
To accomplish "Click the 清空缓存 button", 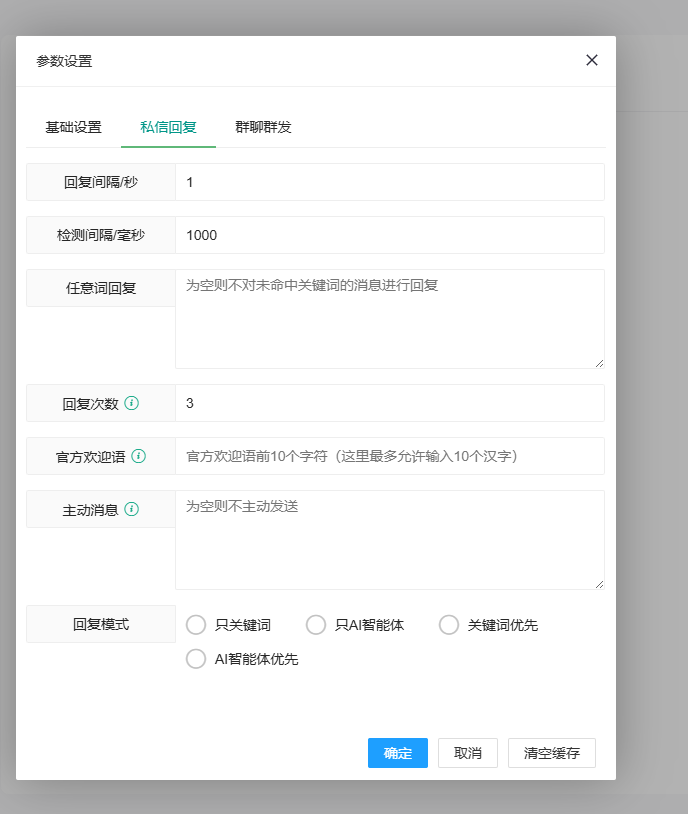I will pos(551,753).
